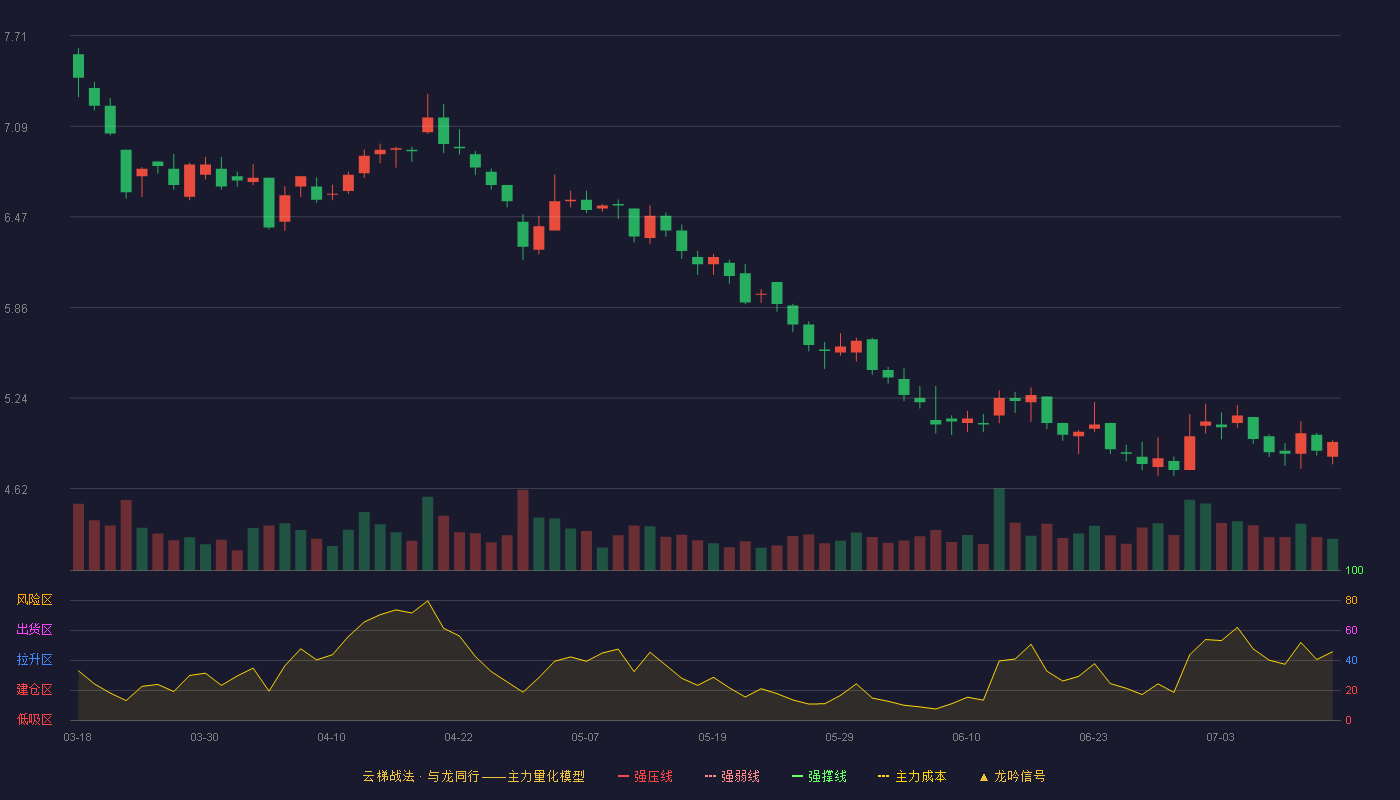Toggle the 强弱线 legend item
Screen dimensions: 1400x800
pos(732,776)
